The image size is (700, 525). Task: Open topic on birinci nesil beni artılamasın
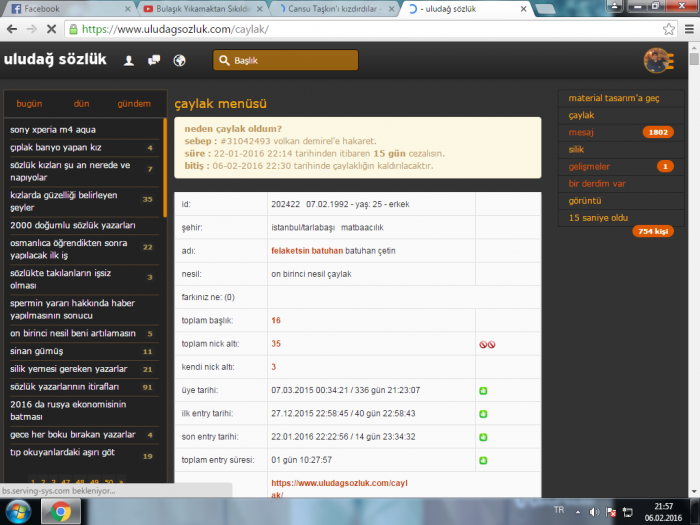tap(73, 333)
